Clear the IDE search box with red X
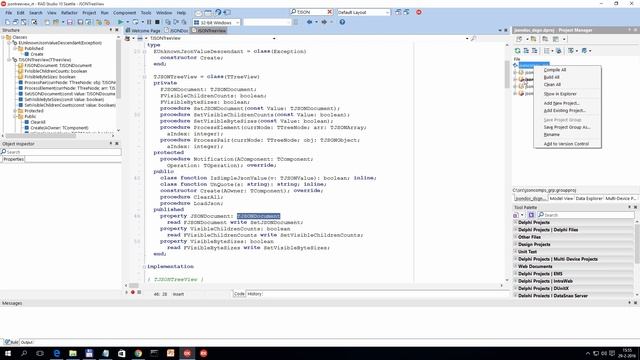This screenshot has width=640, height=360. (x=330, y=12)
